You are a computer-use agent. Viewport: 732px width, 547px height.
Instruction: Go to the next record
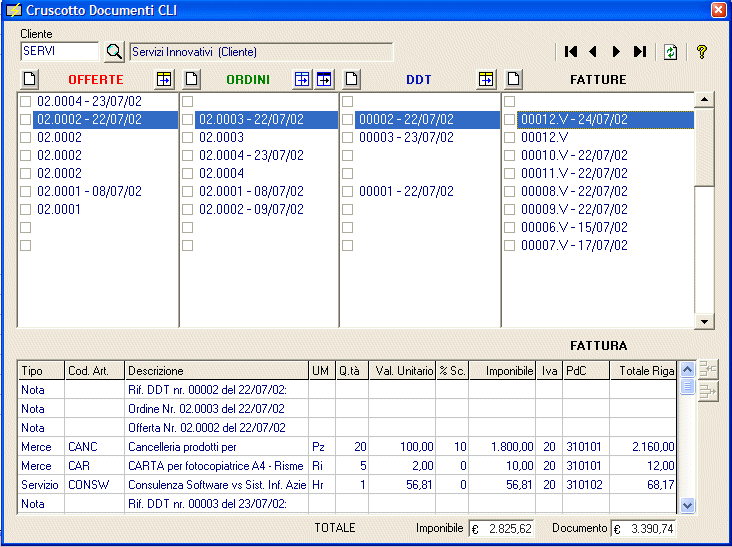[x=616, y=52]
